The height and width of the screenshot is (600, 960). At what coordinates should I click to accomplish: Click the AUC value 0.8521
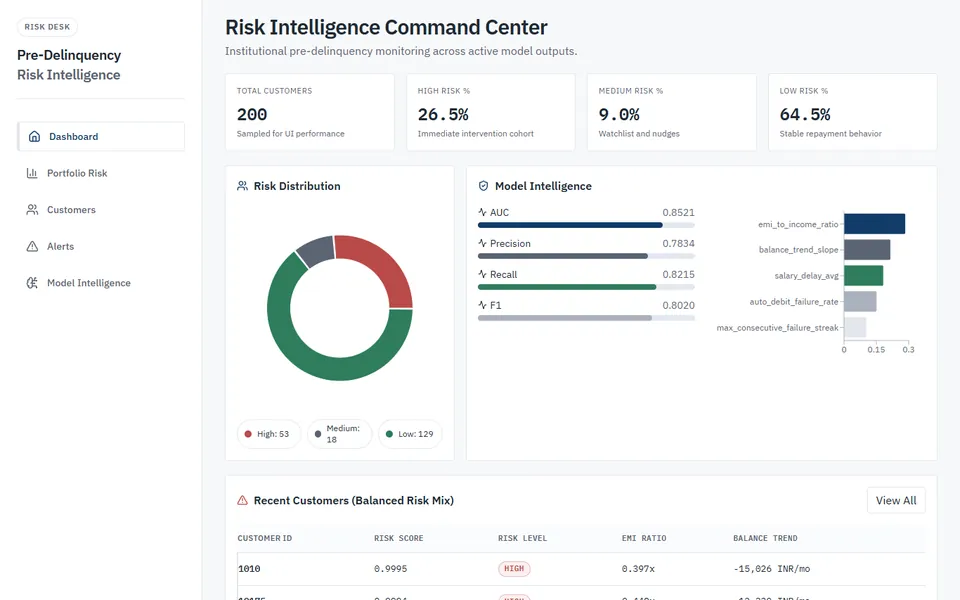tap(678, 212)
